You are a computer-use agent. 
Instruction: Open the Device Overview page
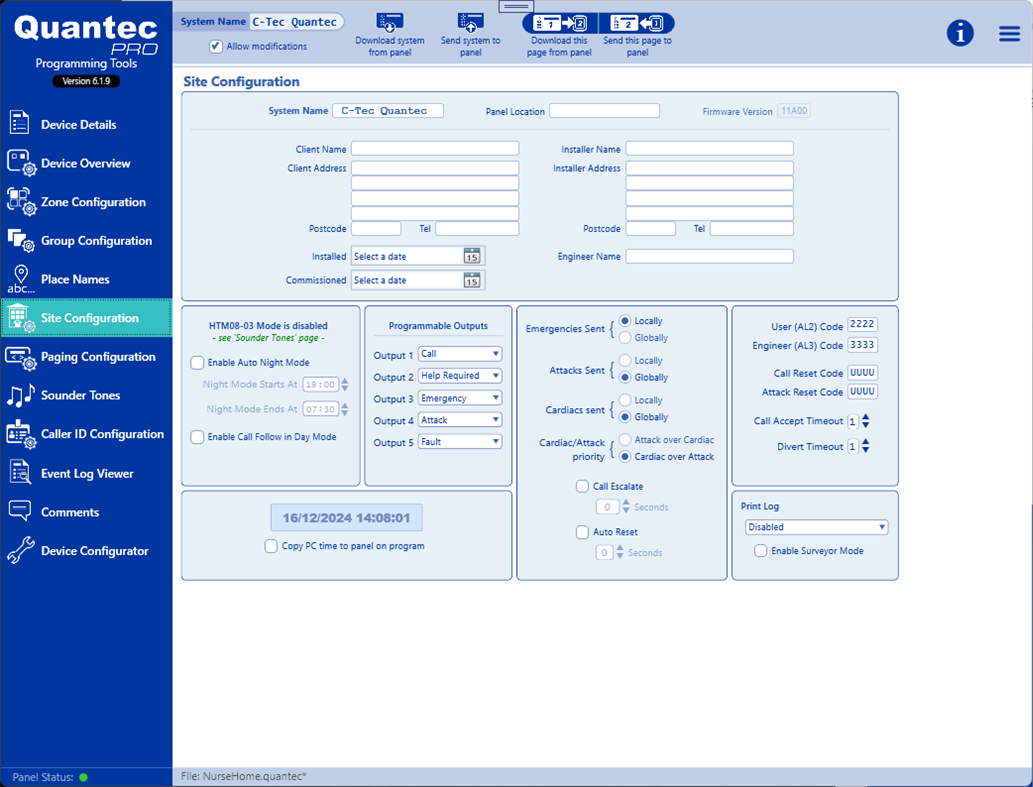[86, 163]
